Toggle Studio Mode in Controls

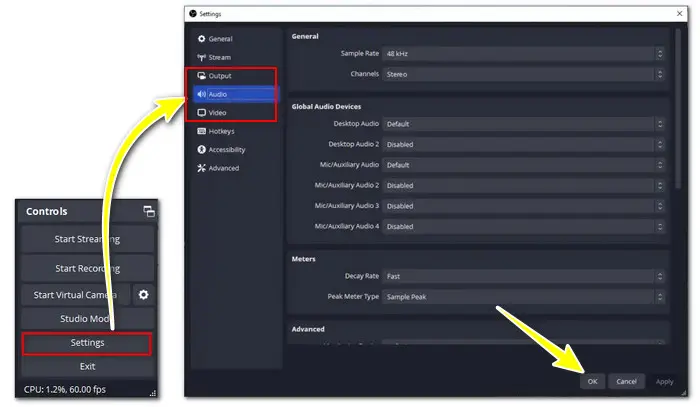pos(88,319)
